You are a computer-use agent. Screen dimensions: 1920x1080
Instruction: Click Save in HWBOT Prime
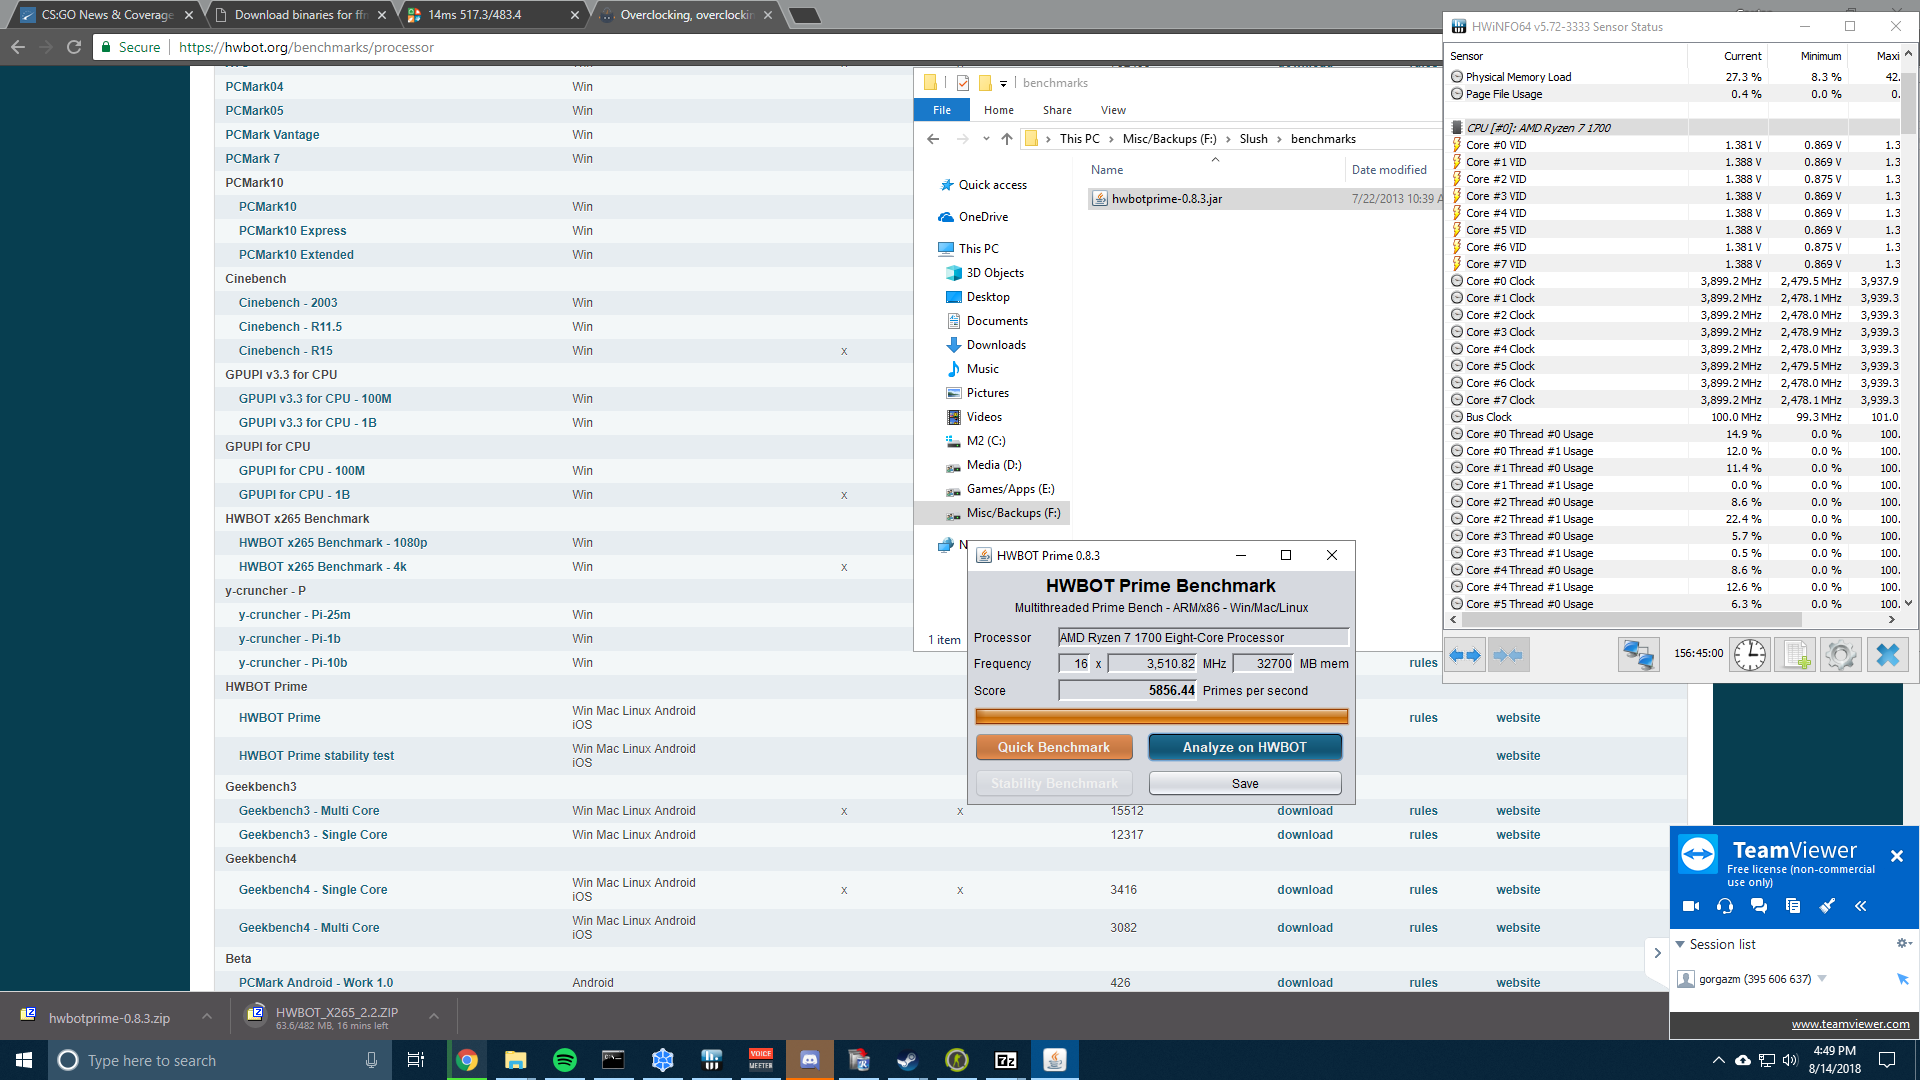tap(1245, 783)
